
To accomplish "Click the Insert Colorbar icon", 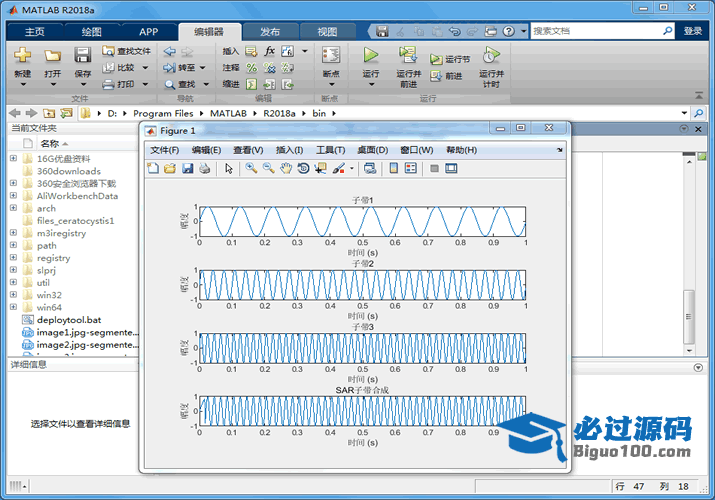I will [x=394, y=168].
